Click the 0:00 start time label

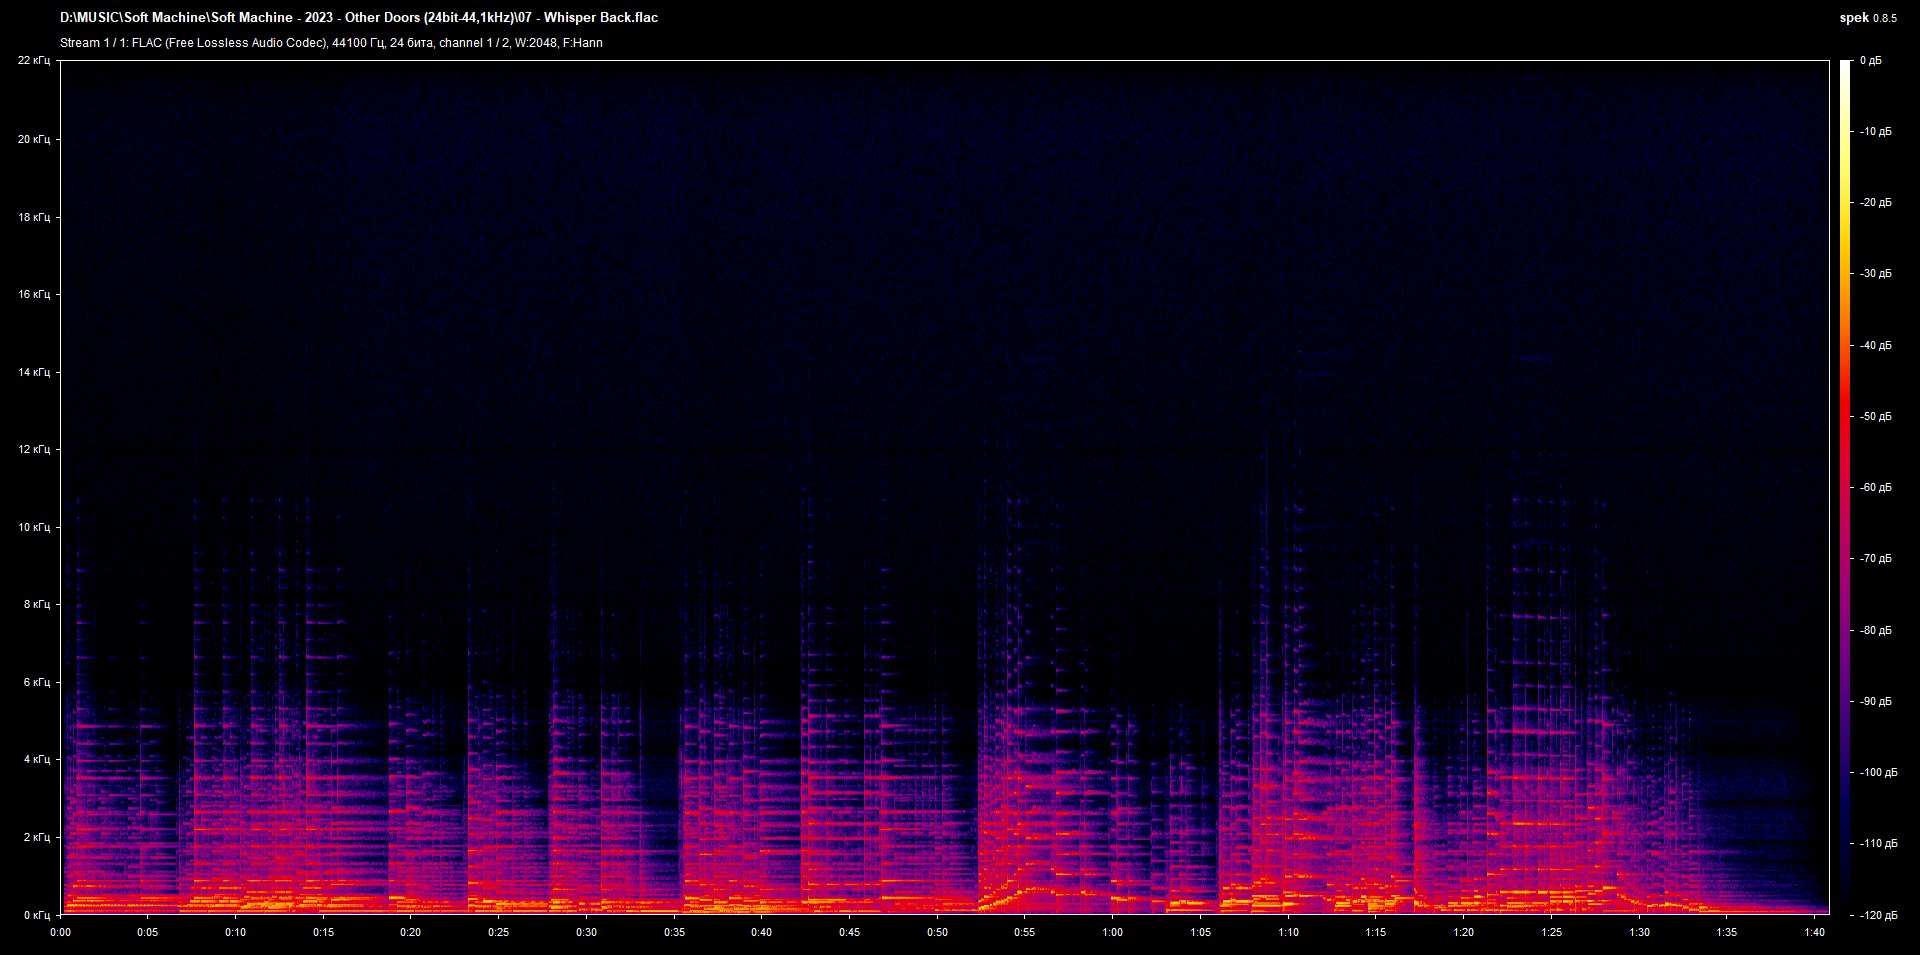click(61, 932)
